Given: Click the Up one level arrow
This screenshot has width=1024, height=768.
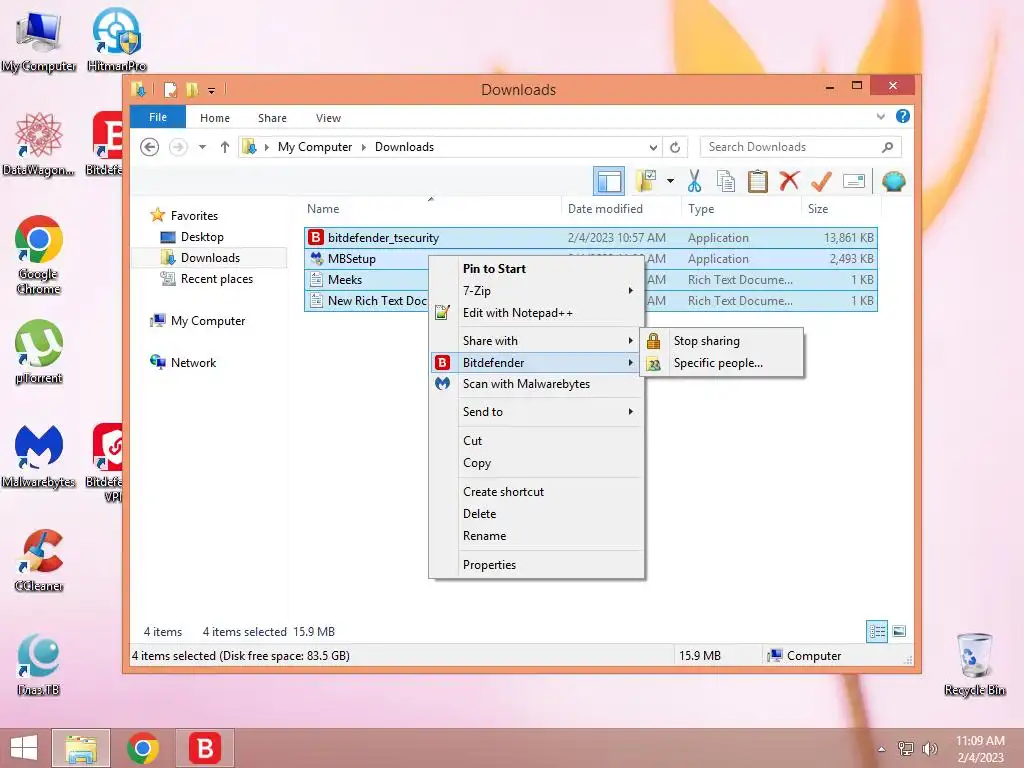Looking at the screenshot, I should [x=225, y=147].
